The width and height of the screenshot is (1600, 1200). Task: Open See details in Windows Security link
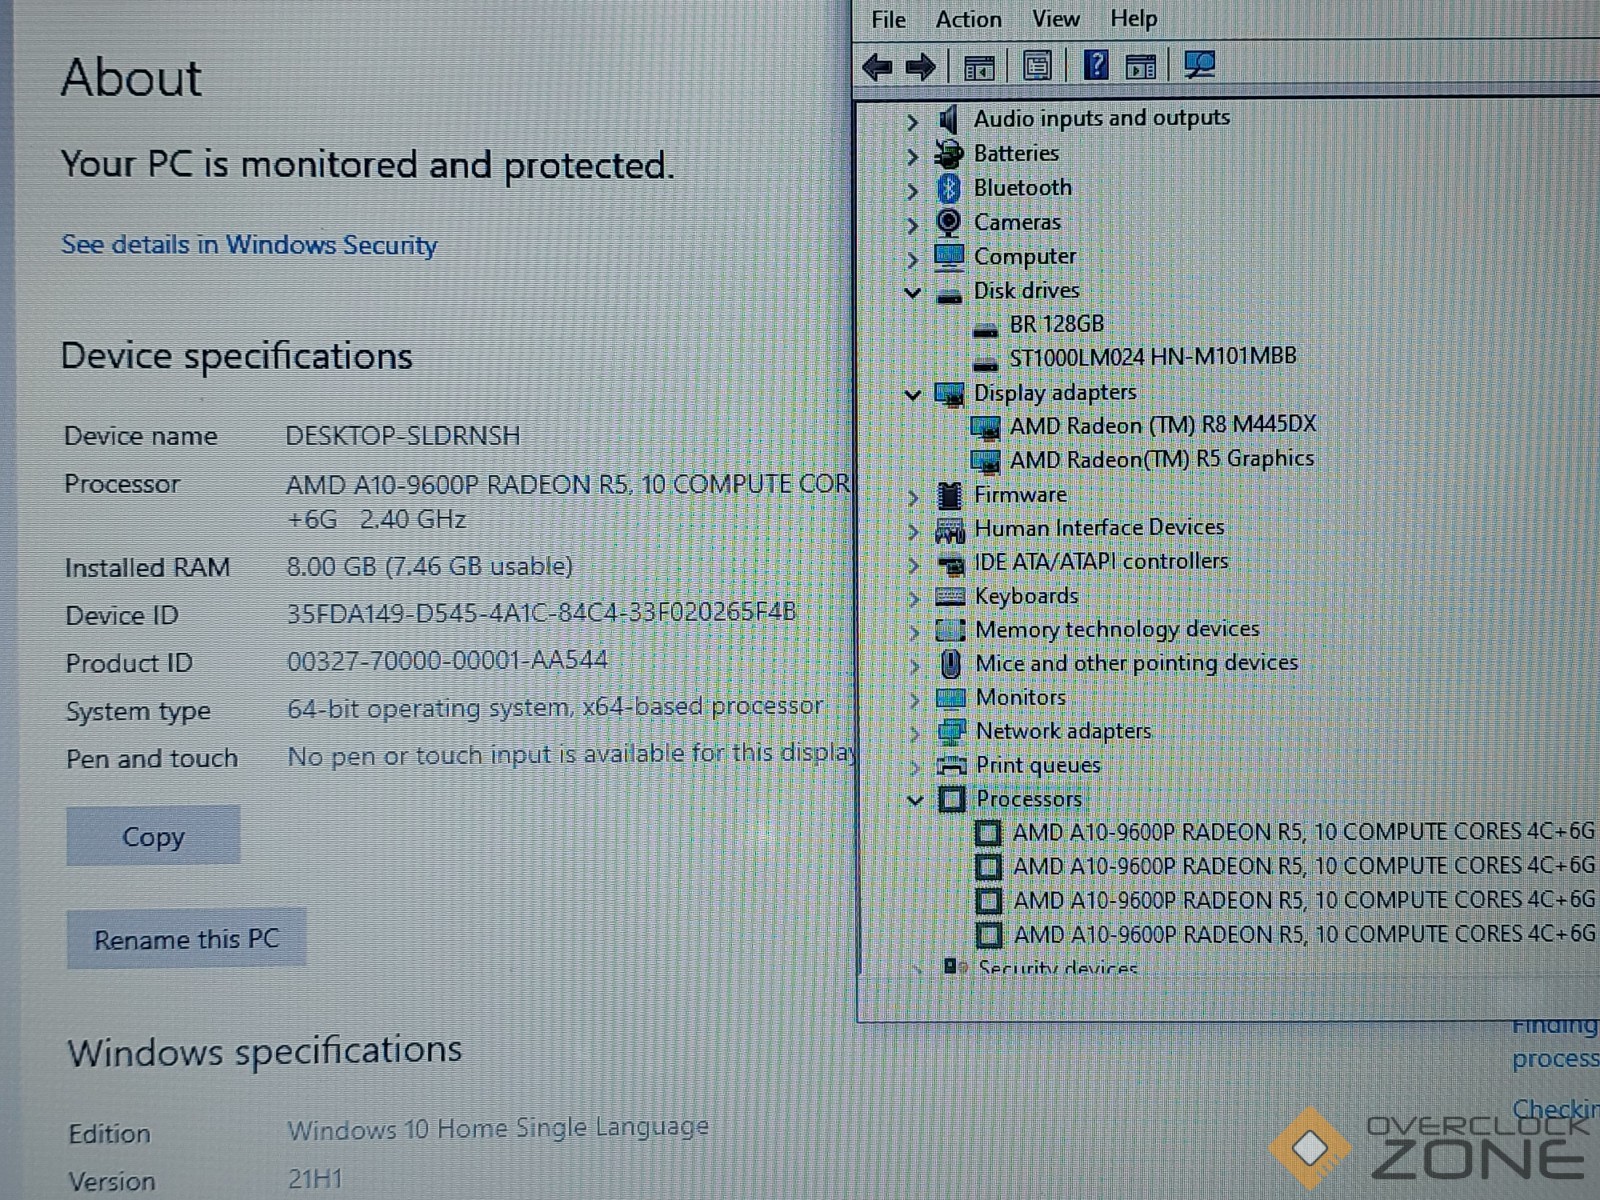point(249,245)
